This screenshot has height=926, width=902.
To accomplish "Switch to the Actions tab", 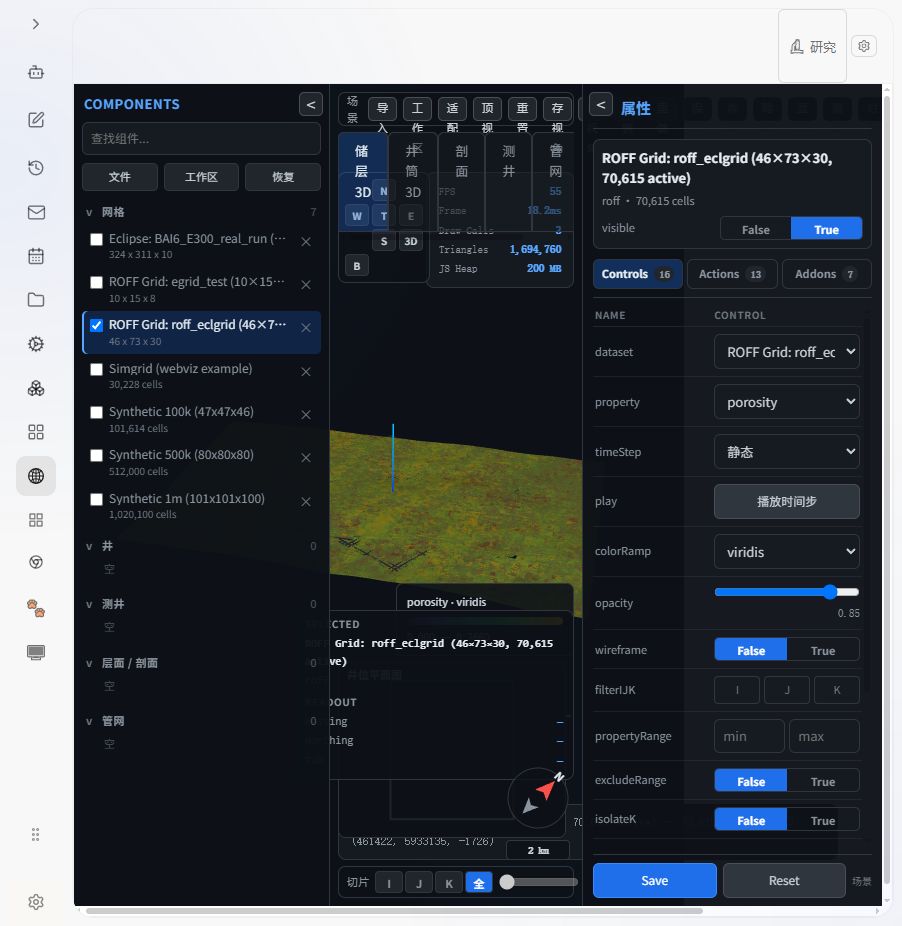I will click(x=732, y=274).
